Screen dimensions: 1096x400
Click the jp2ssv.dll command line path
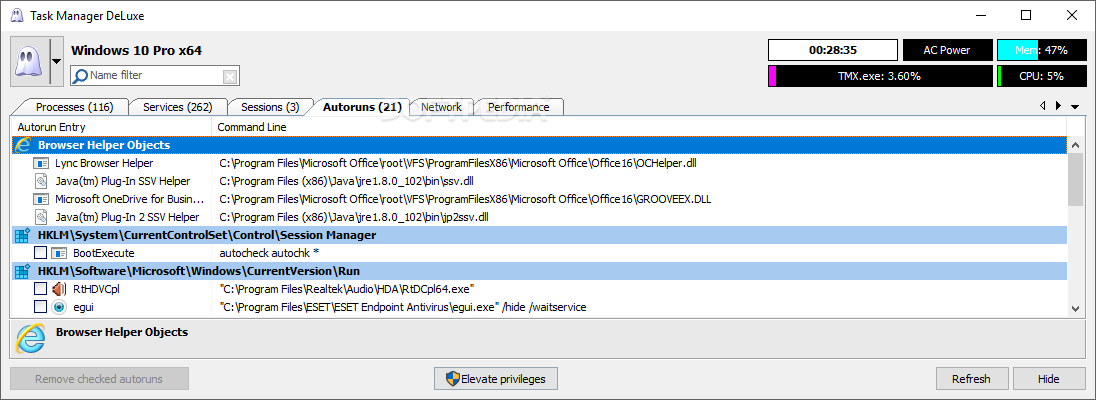(x=354, y=217)
